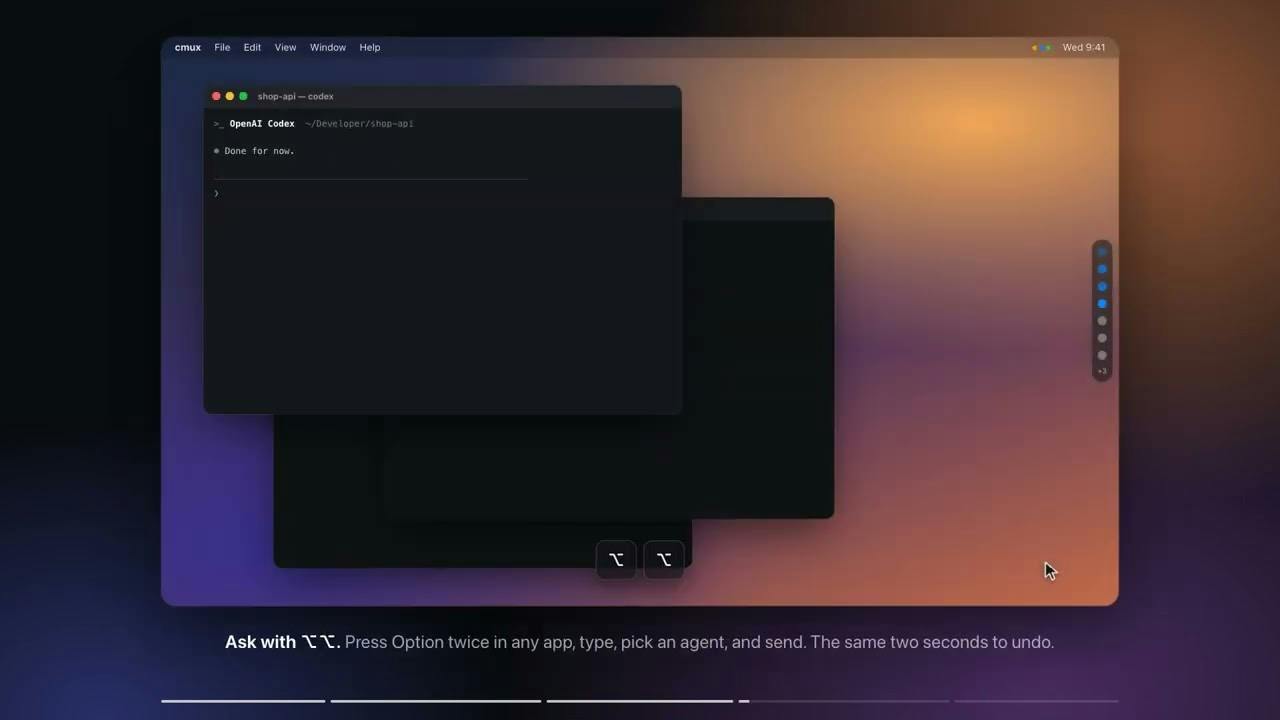Click the 'Done for now.' message
1280x720 pixels.
pos(259,151)
